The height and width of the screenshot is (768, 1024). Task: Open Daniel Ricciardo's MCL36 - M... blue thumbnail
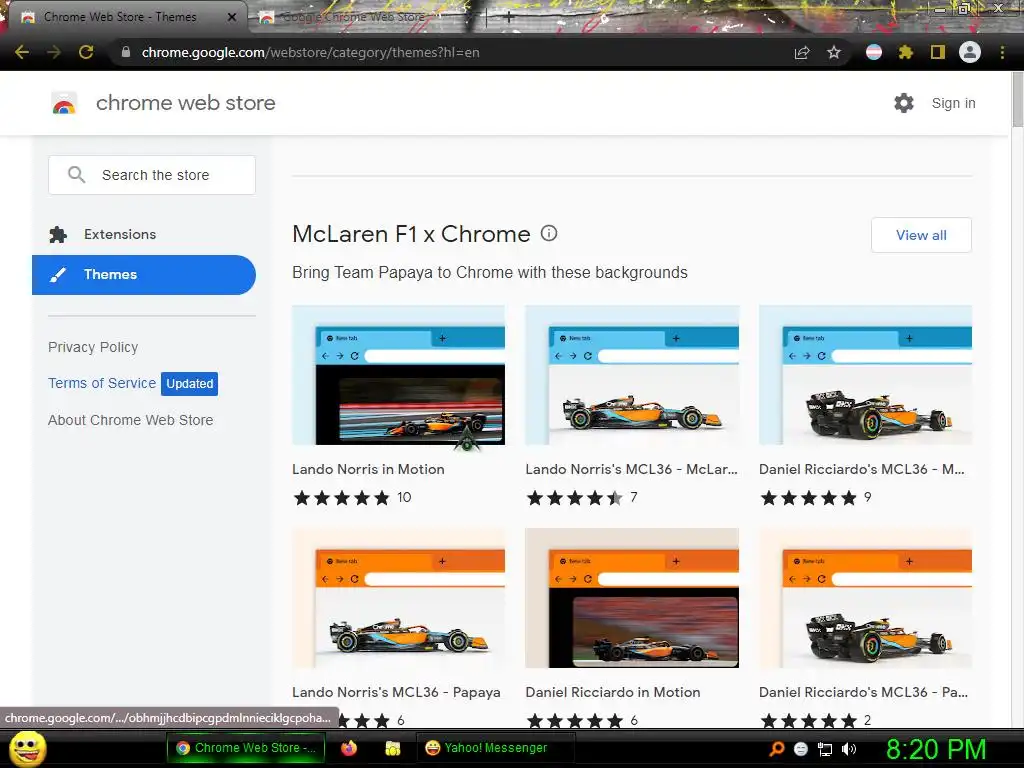[865, 375]
